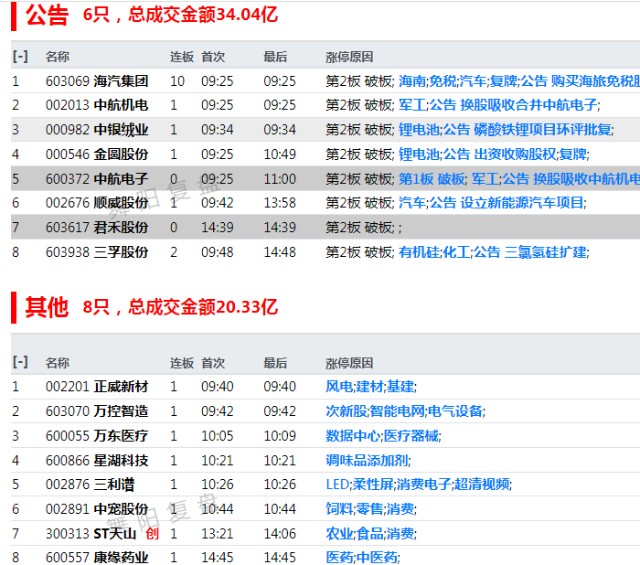Sort 其他 table by 名称 header
Image resolution: width=640 pixels, height=565 pixels.
(57, 362)
